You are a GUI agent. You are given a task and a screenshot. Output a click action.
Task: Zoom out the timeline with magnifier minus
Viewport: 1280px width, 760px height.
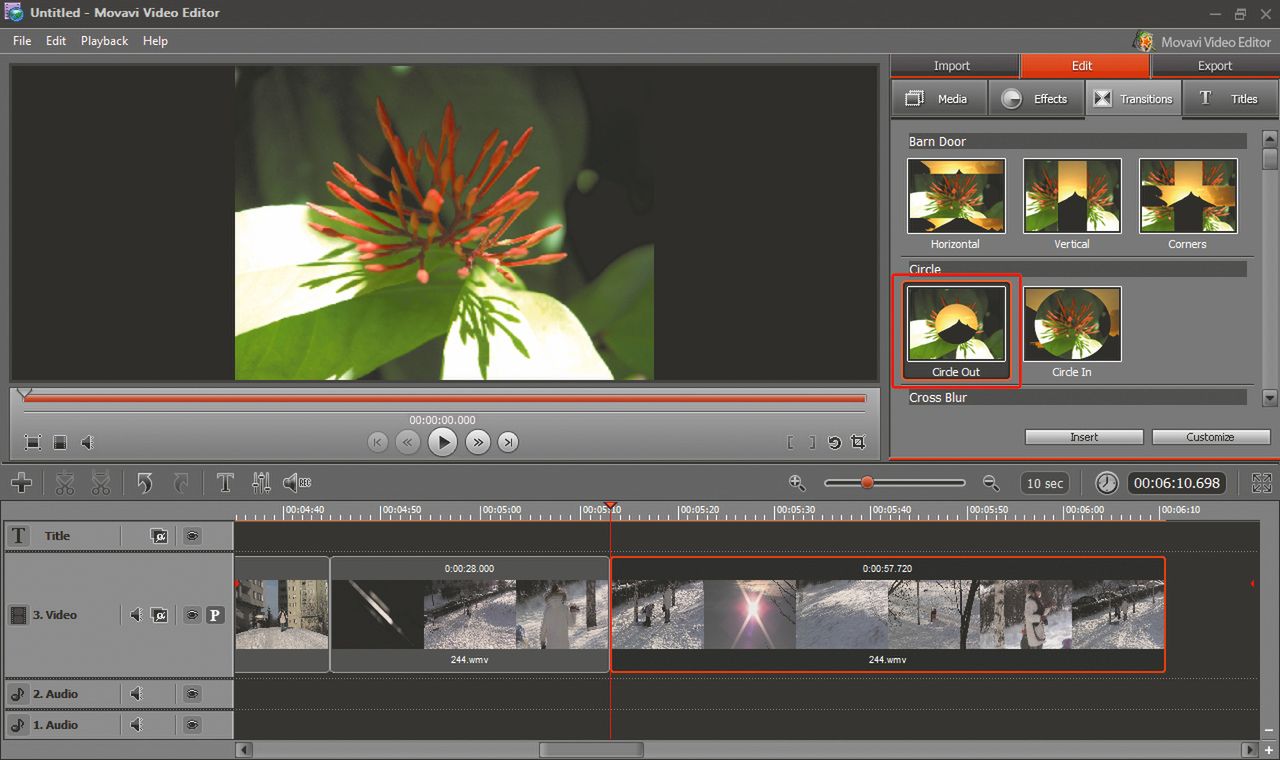point(991,483)
